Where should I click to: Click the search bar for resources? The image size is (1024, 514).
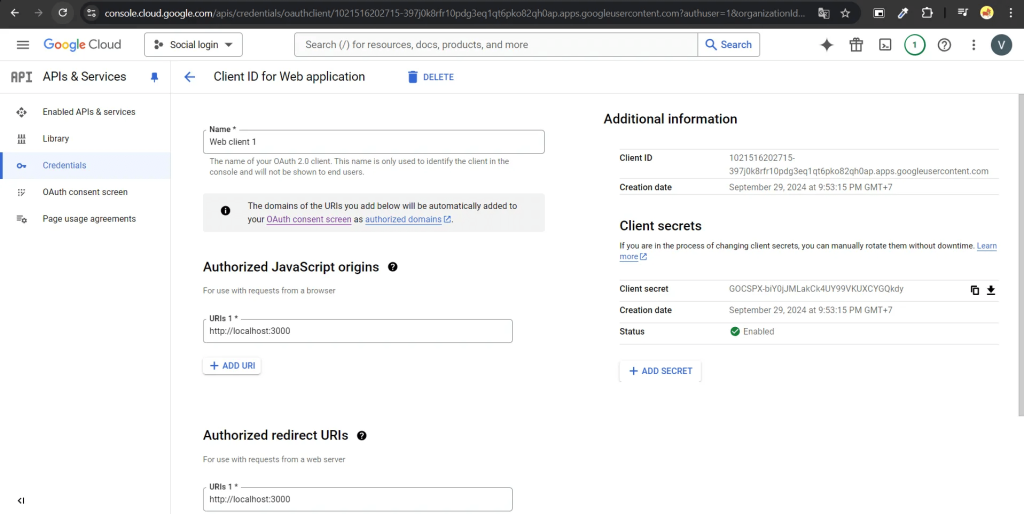496,45
